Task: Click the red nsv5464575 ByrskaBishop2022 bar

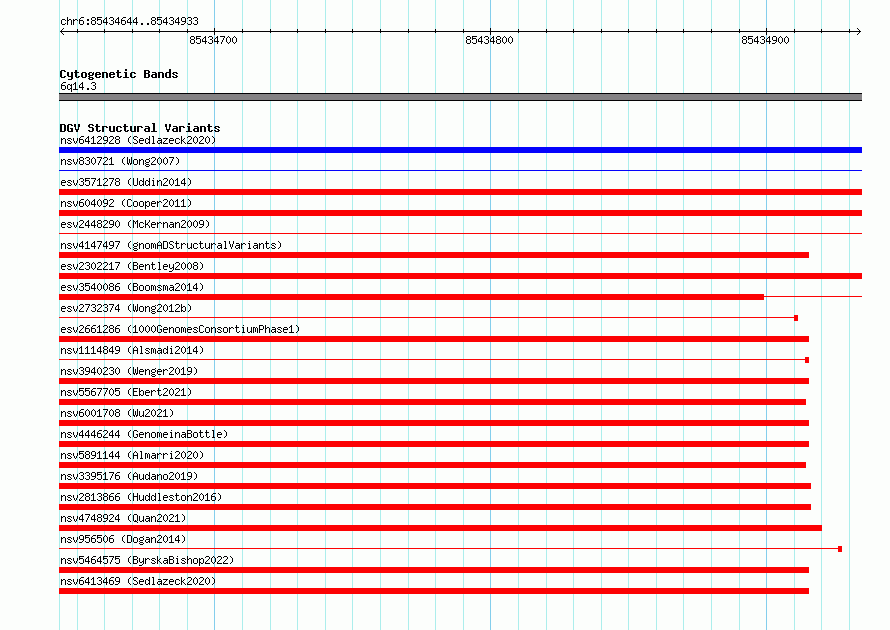Action: [x=434, y=570]
